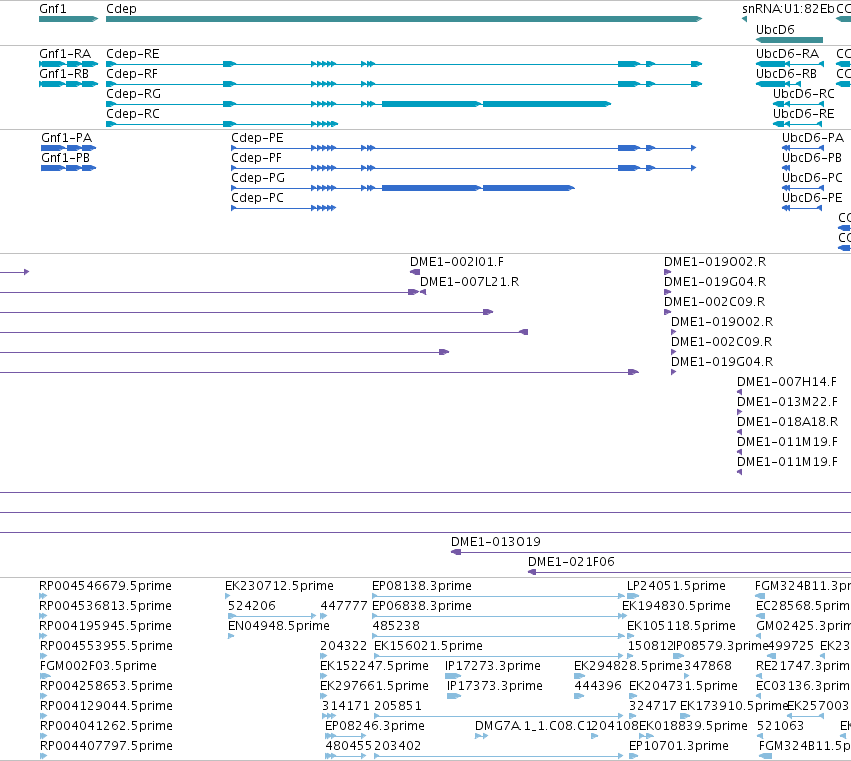Click RP004553955.5prime EST label

click(x=106, y=645)
